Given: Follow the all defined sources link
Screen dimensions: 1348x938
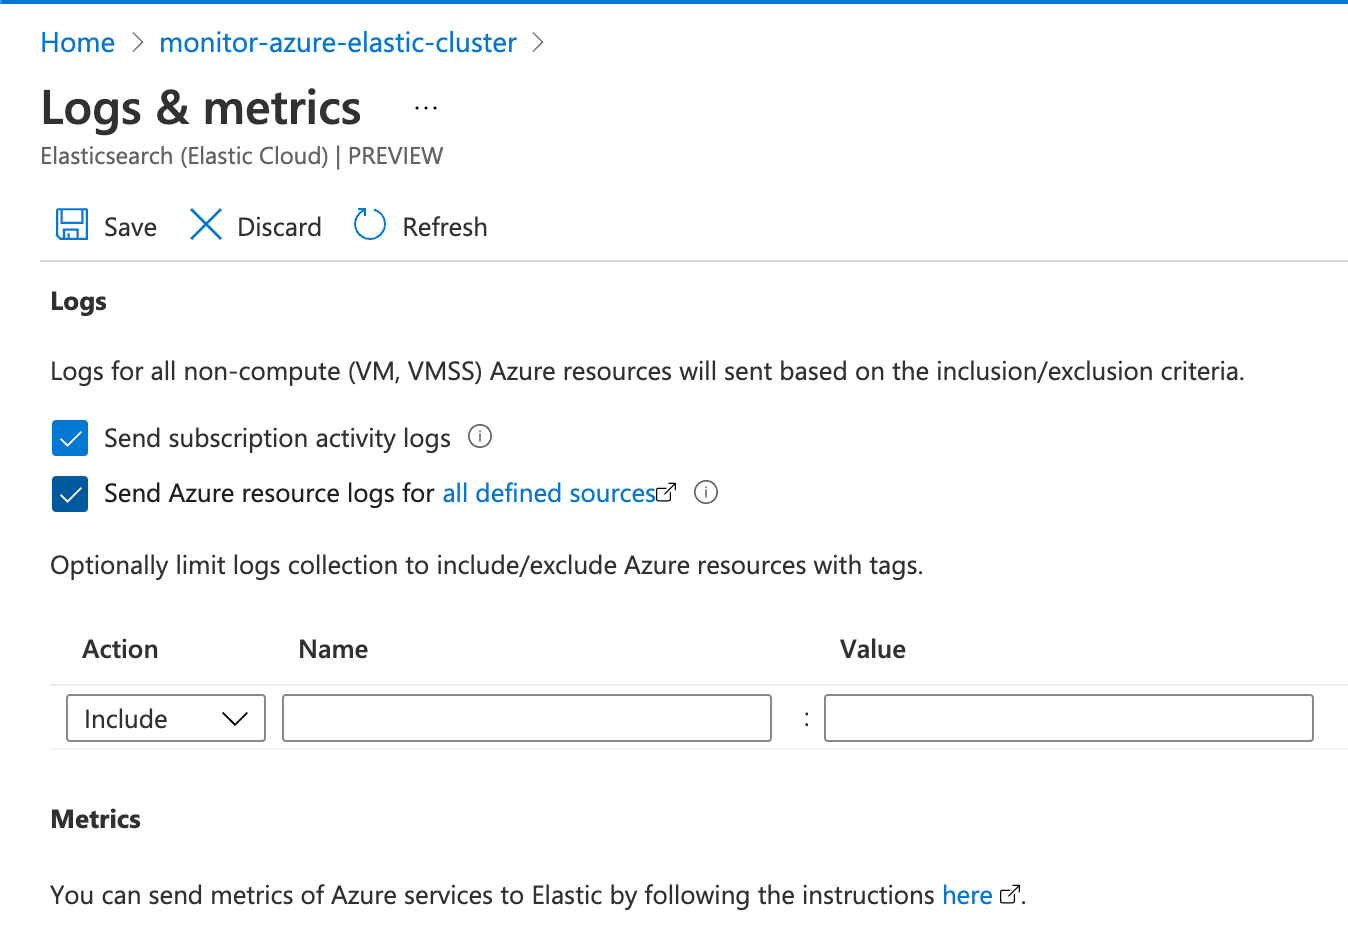Looking at the screenshot, I should pyautogui.click(x=548, y=492).
